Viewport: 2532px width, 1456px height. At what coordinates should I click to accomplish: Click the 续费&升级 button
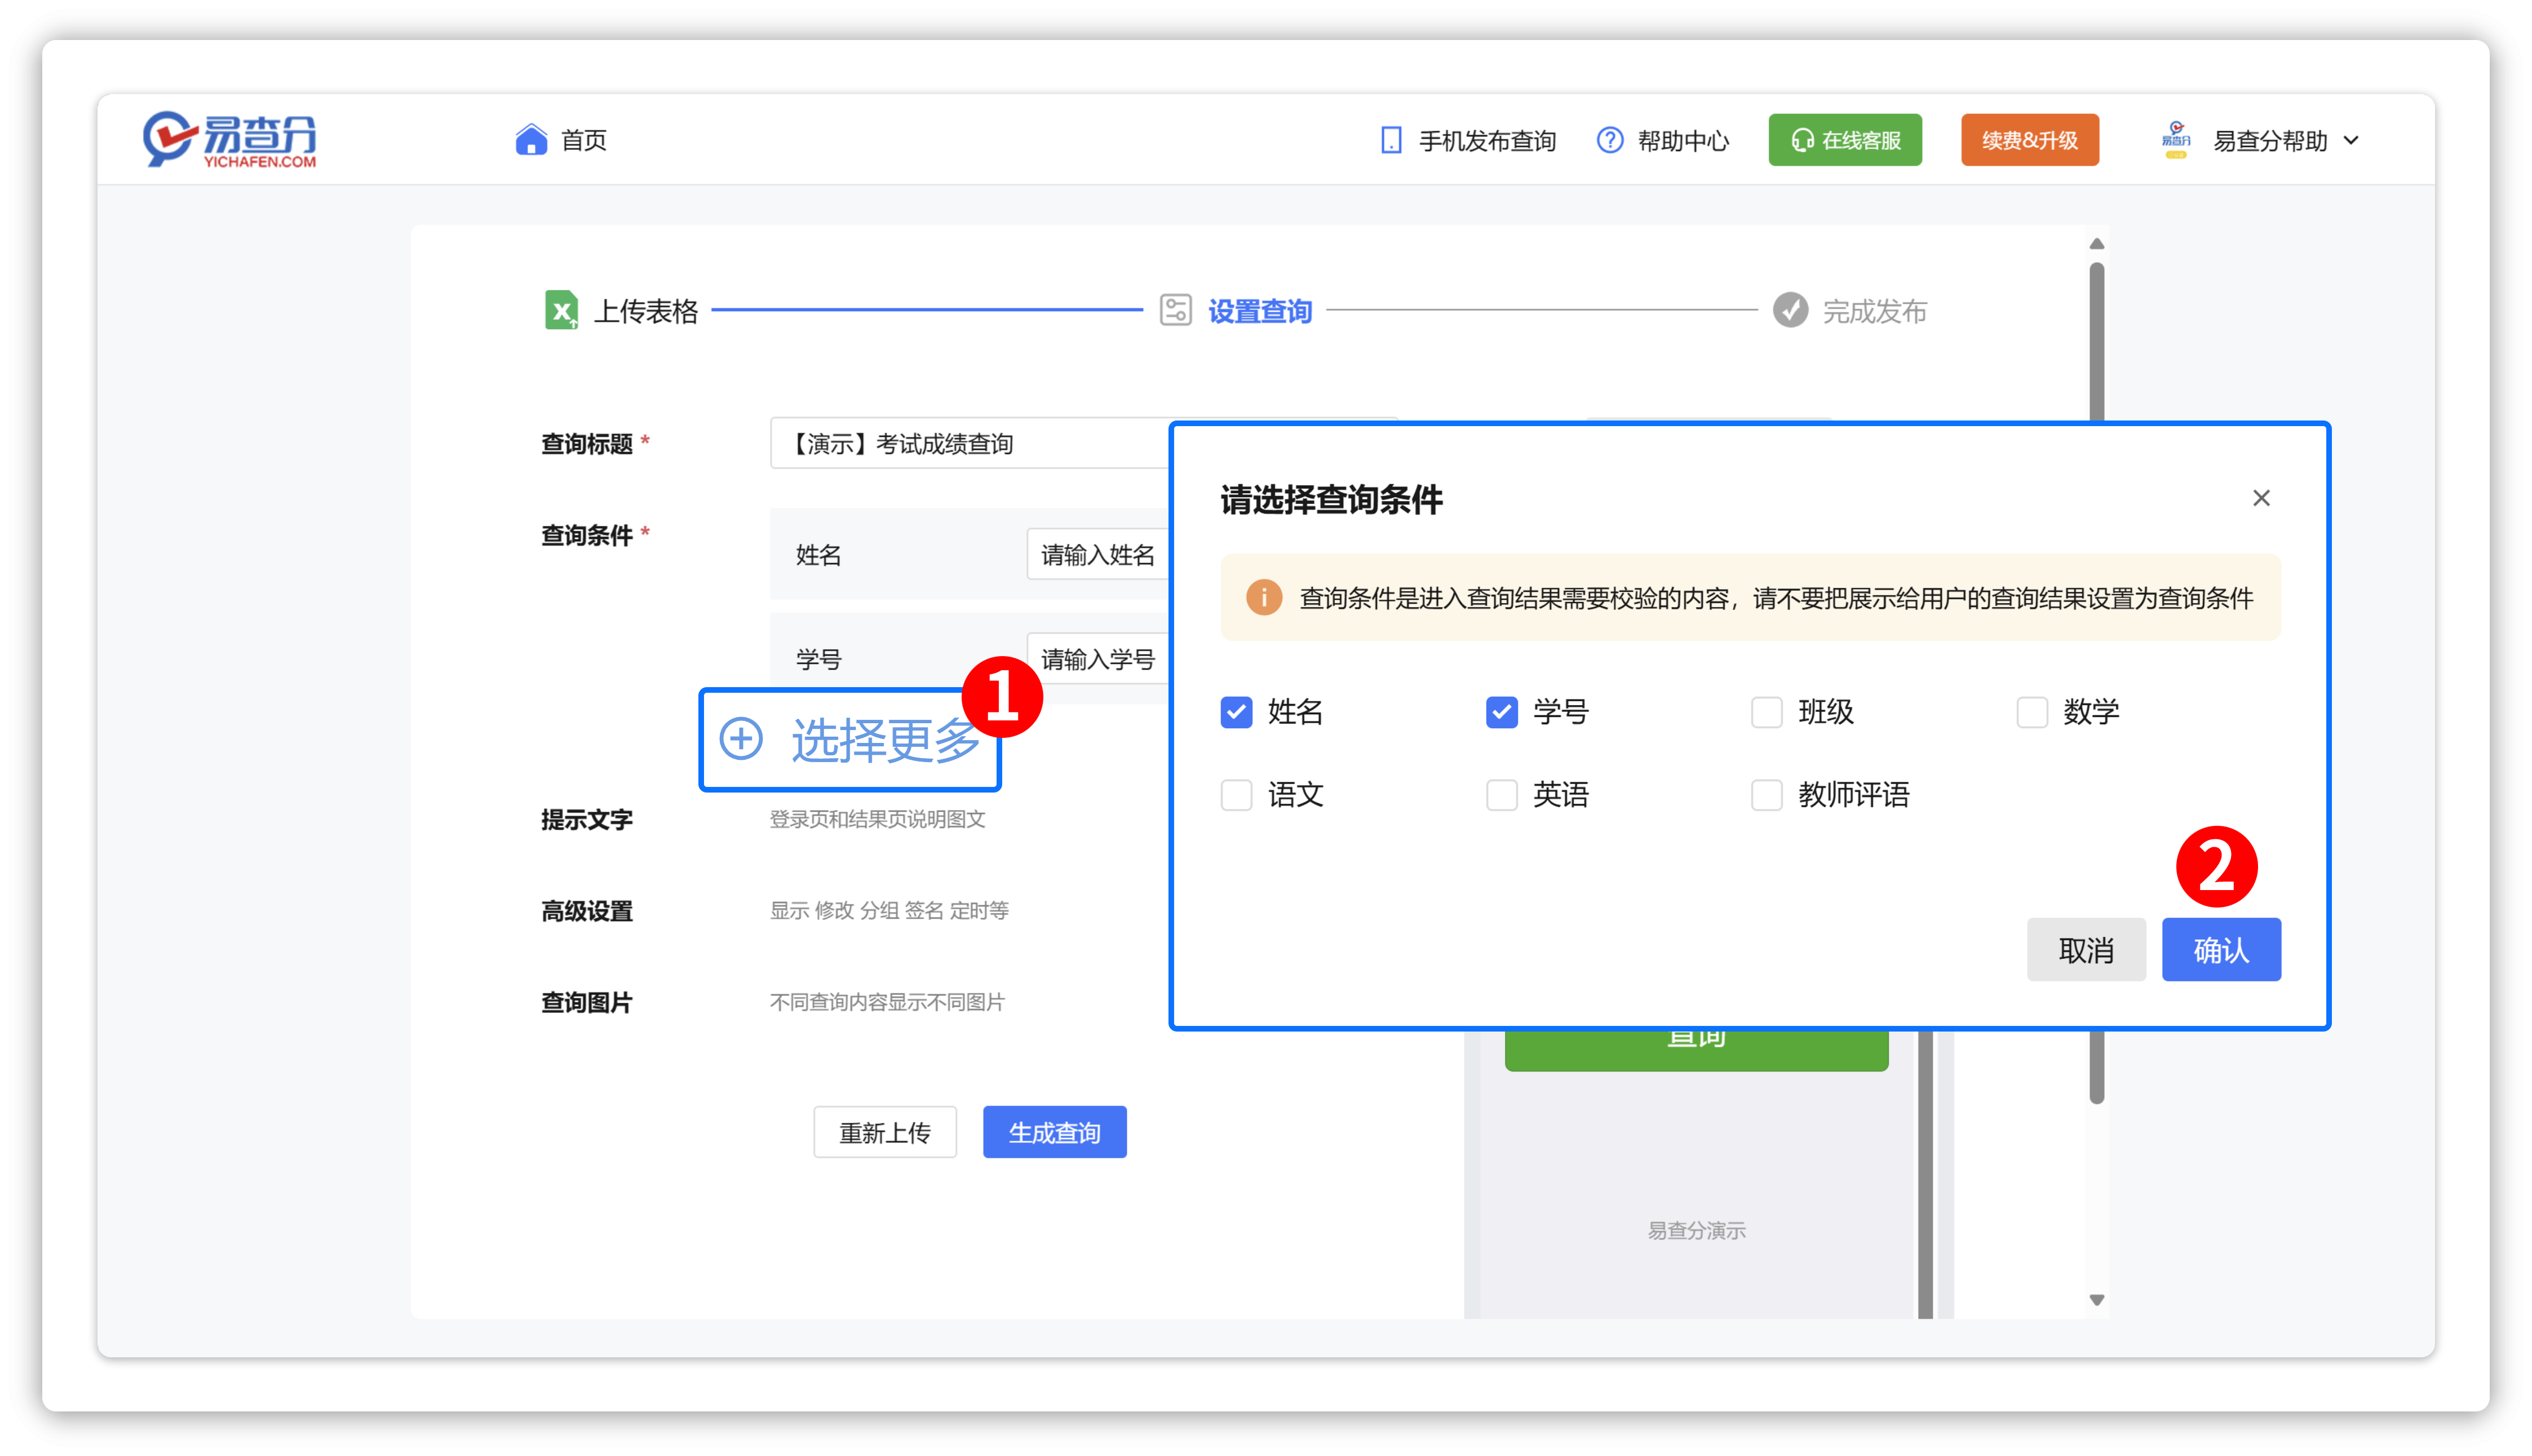pyautogui.click(x=2029, y=140)
